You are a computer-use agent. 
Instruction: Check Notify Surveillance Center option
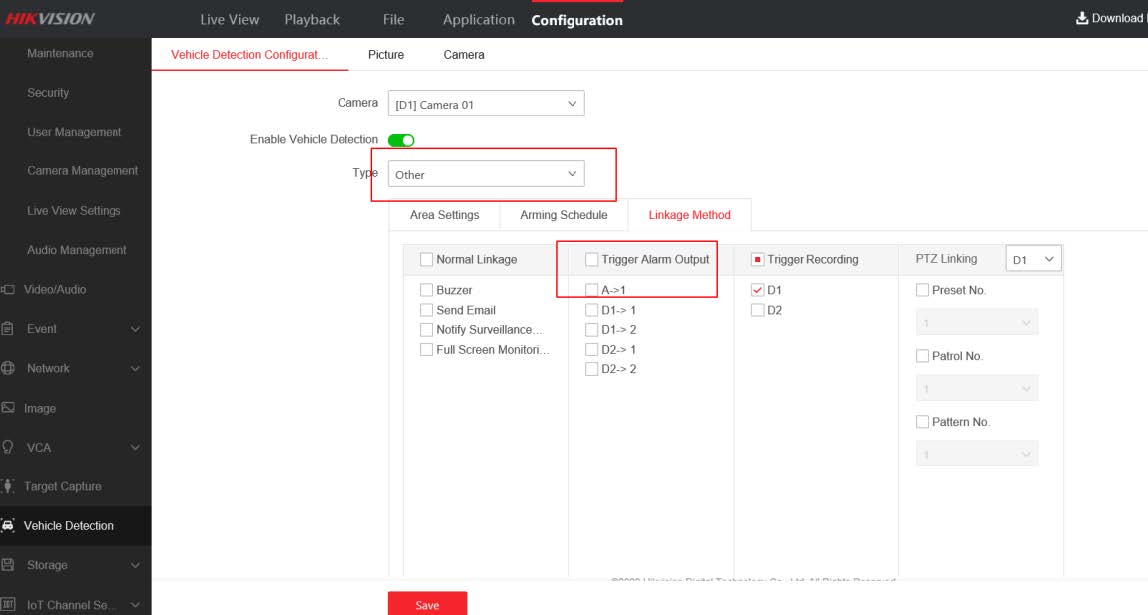tap(426, 329)
